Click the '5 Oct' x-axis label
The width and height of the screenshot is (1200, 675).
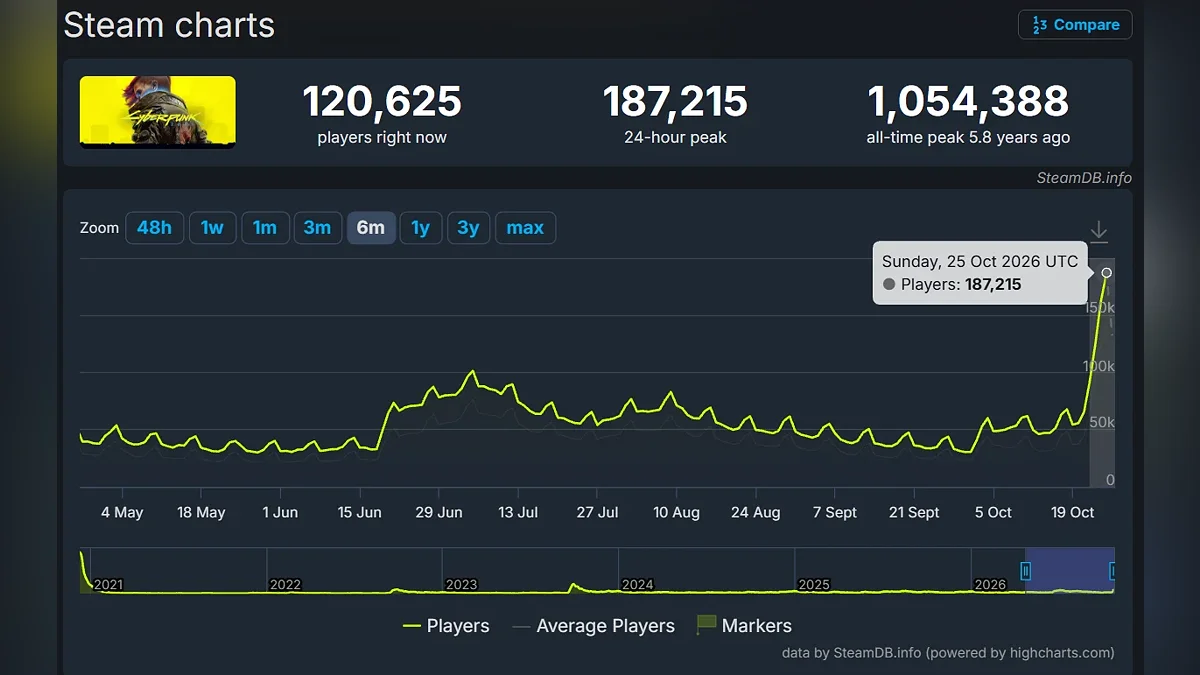(x=993, y=512)
